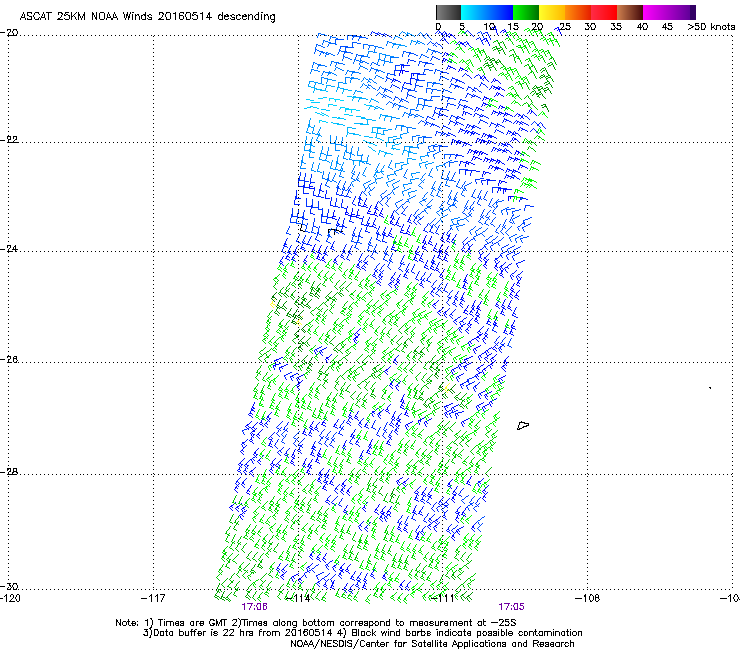Click the -20 latitude axis label

tap(10, 33)
